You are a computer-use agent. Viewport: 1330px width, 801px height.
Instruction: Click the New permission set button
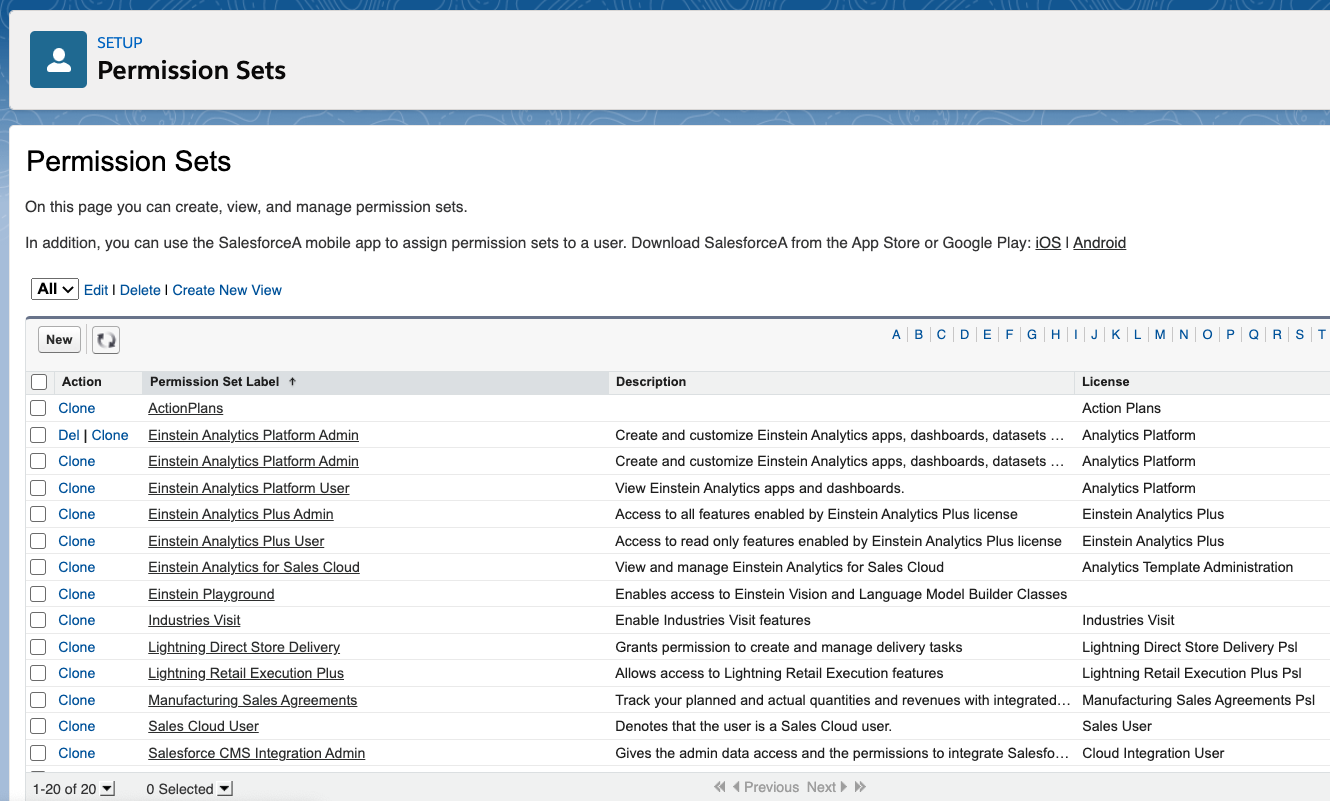click(60, 340)
